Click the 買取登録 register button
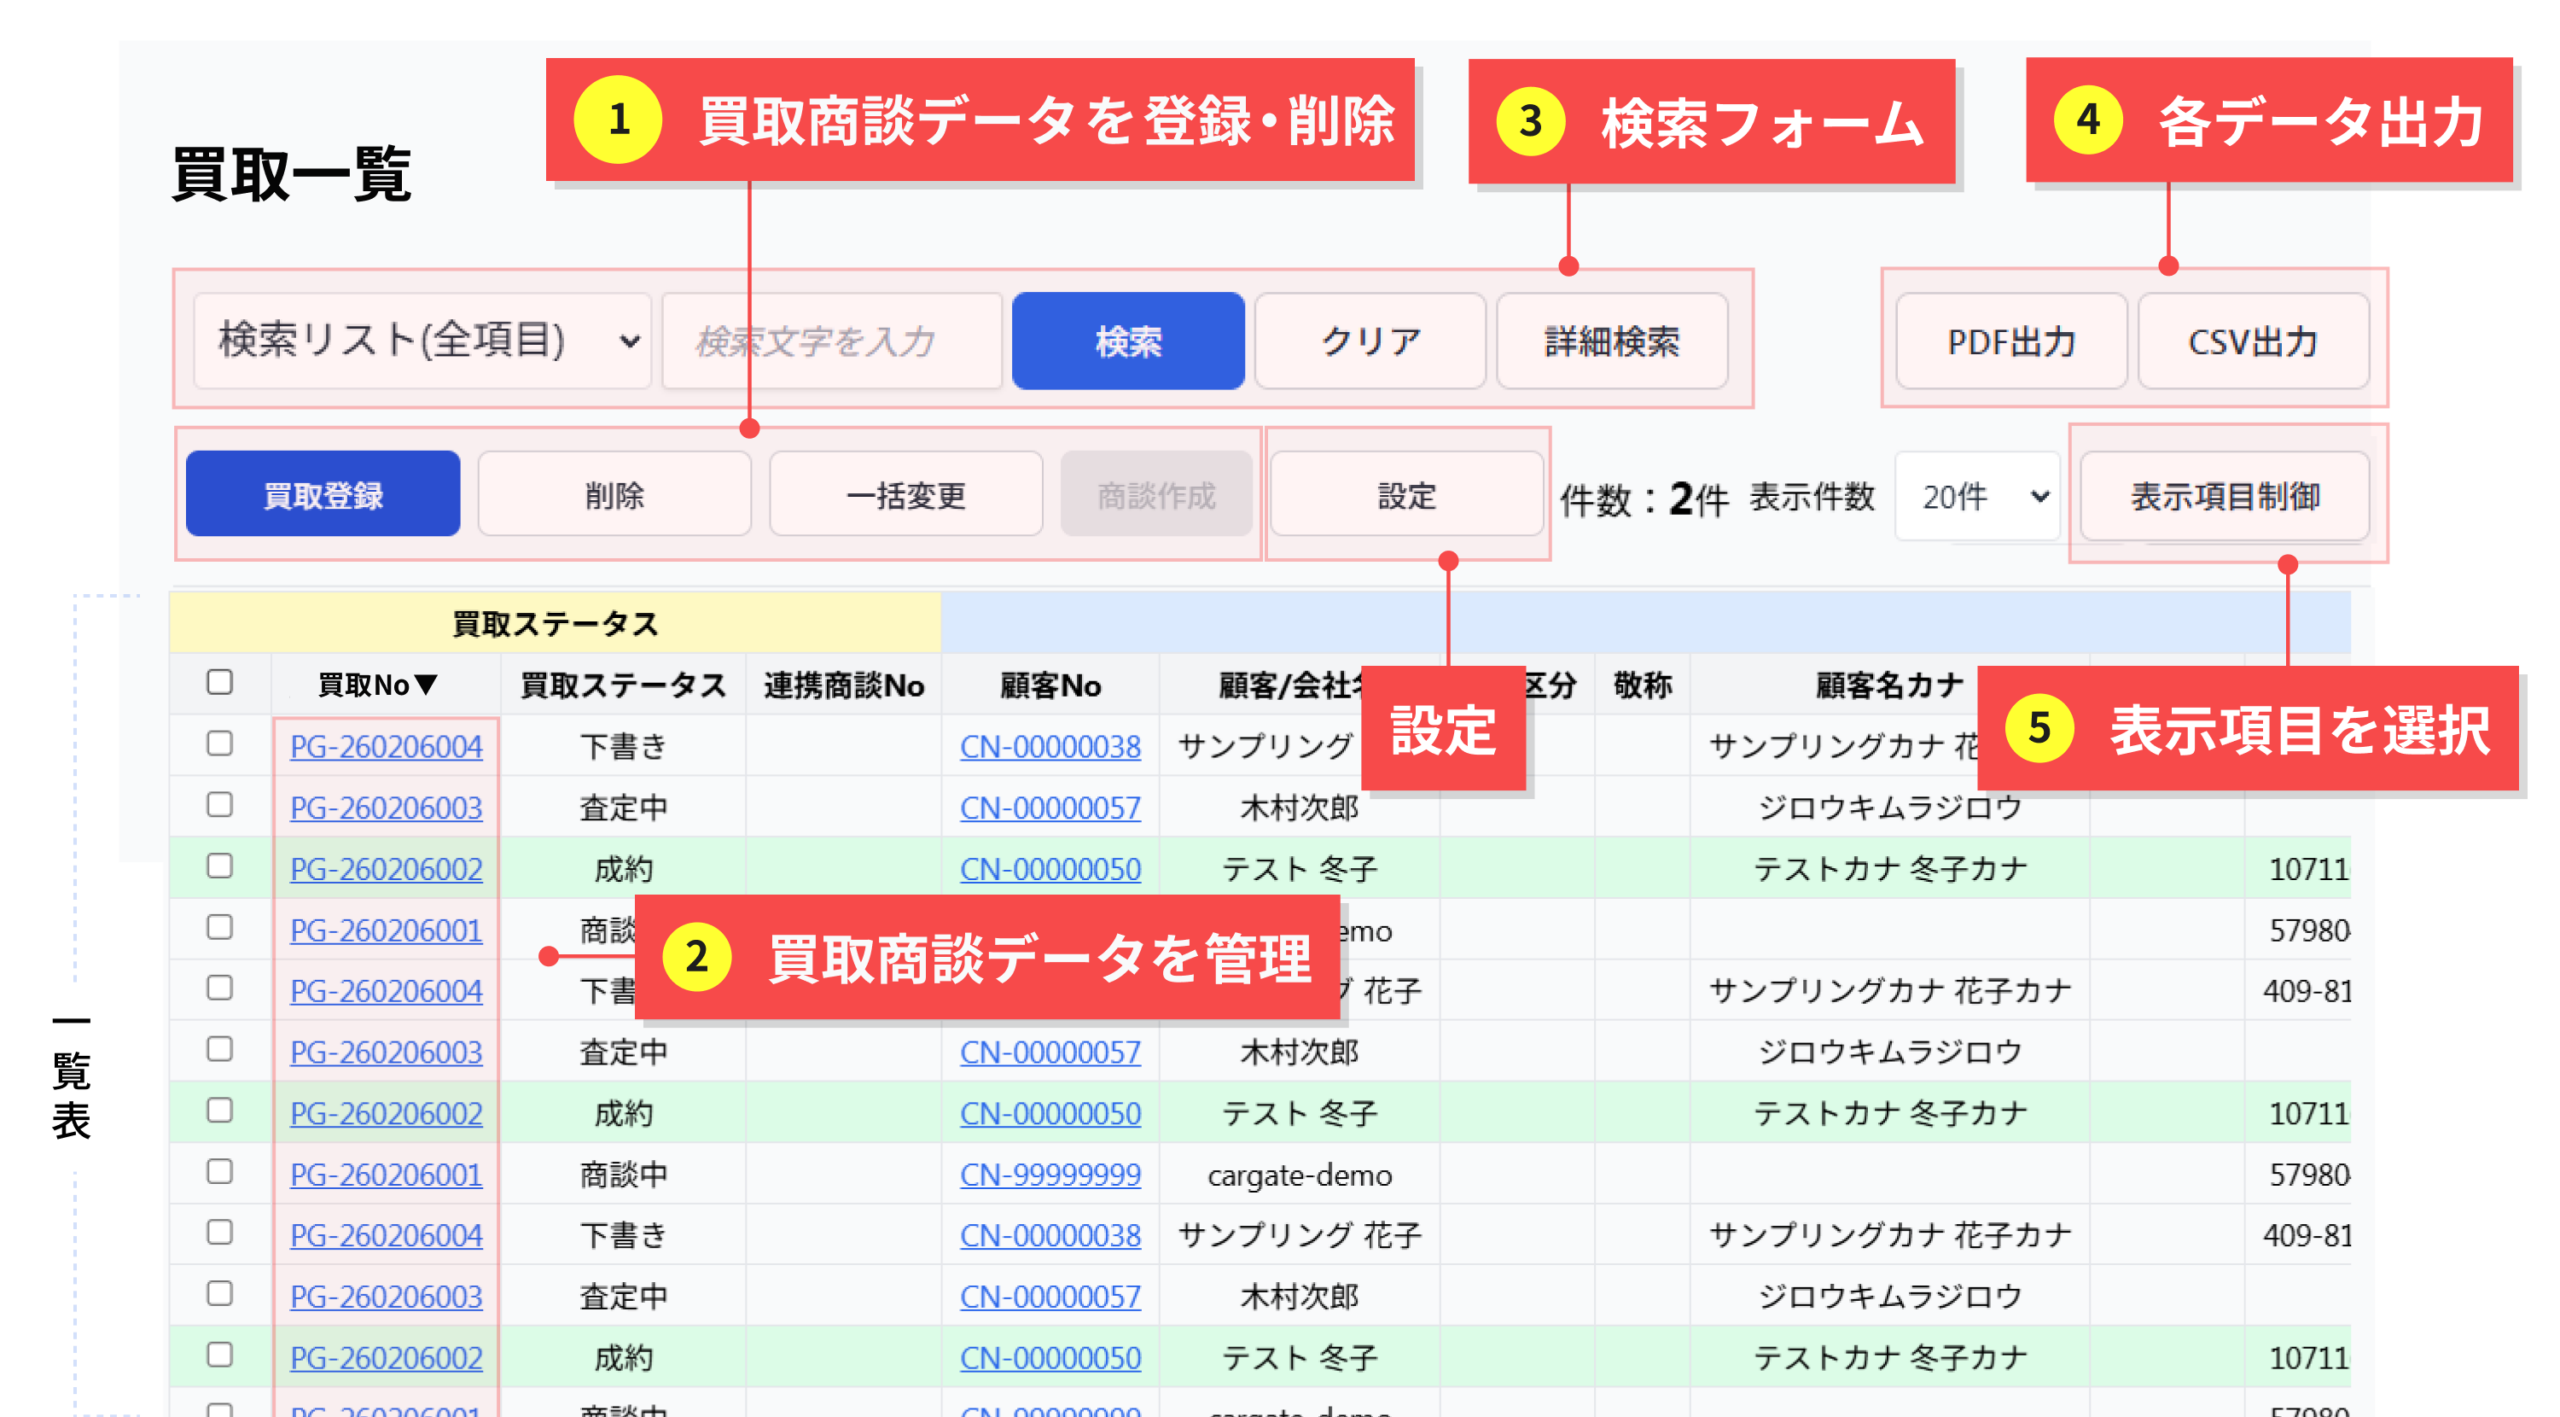2560x1417 pixels. (322, 494)
